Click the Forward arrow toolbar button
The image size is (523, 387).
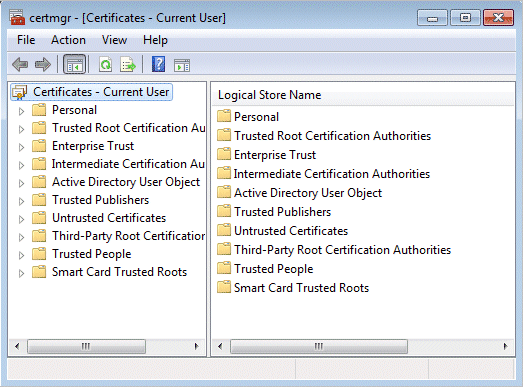[43, 64]
